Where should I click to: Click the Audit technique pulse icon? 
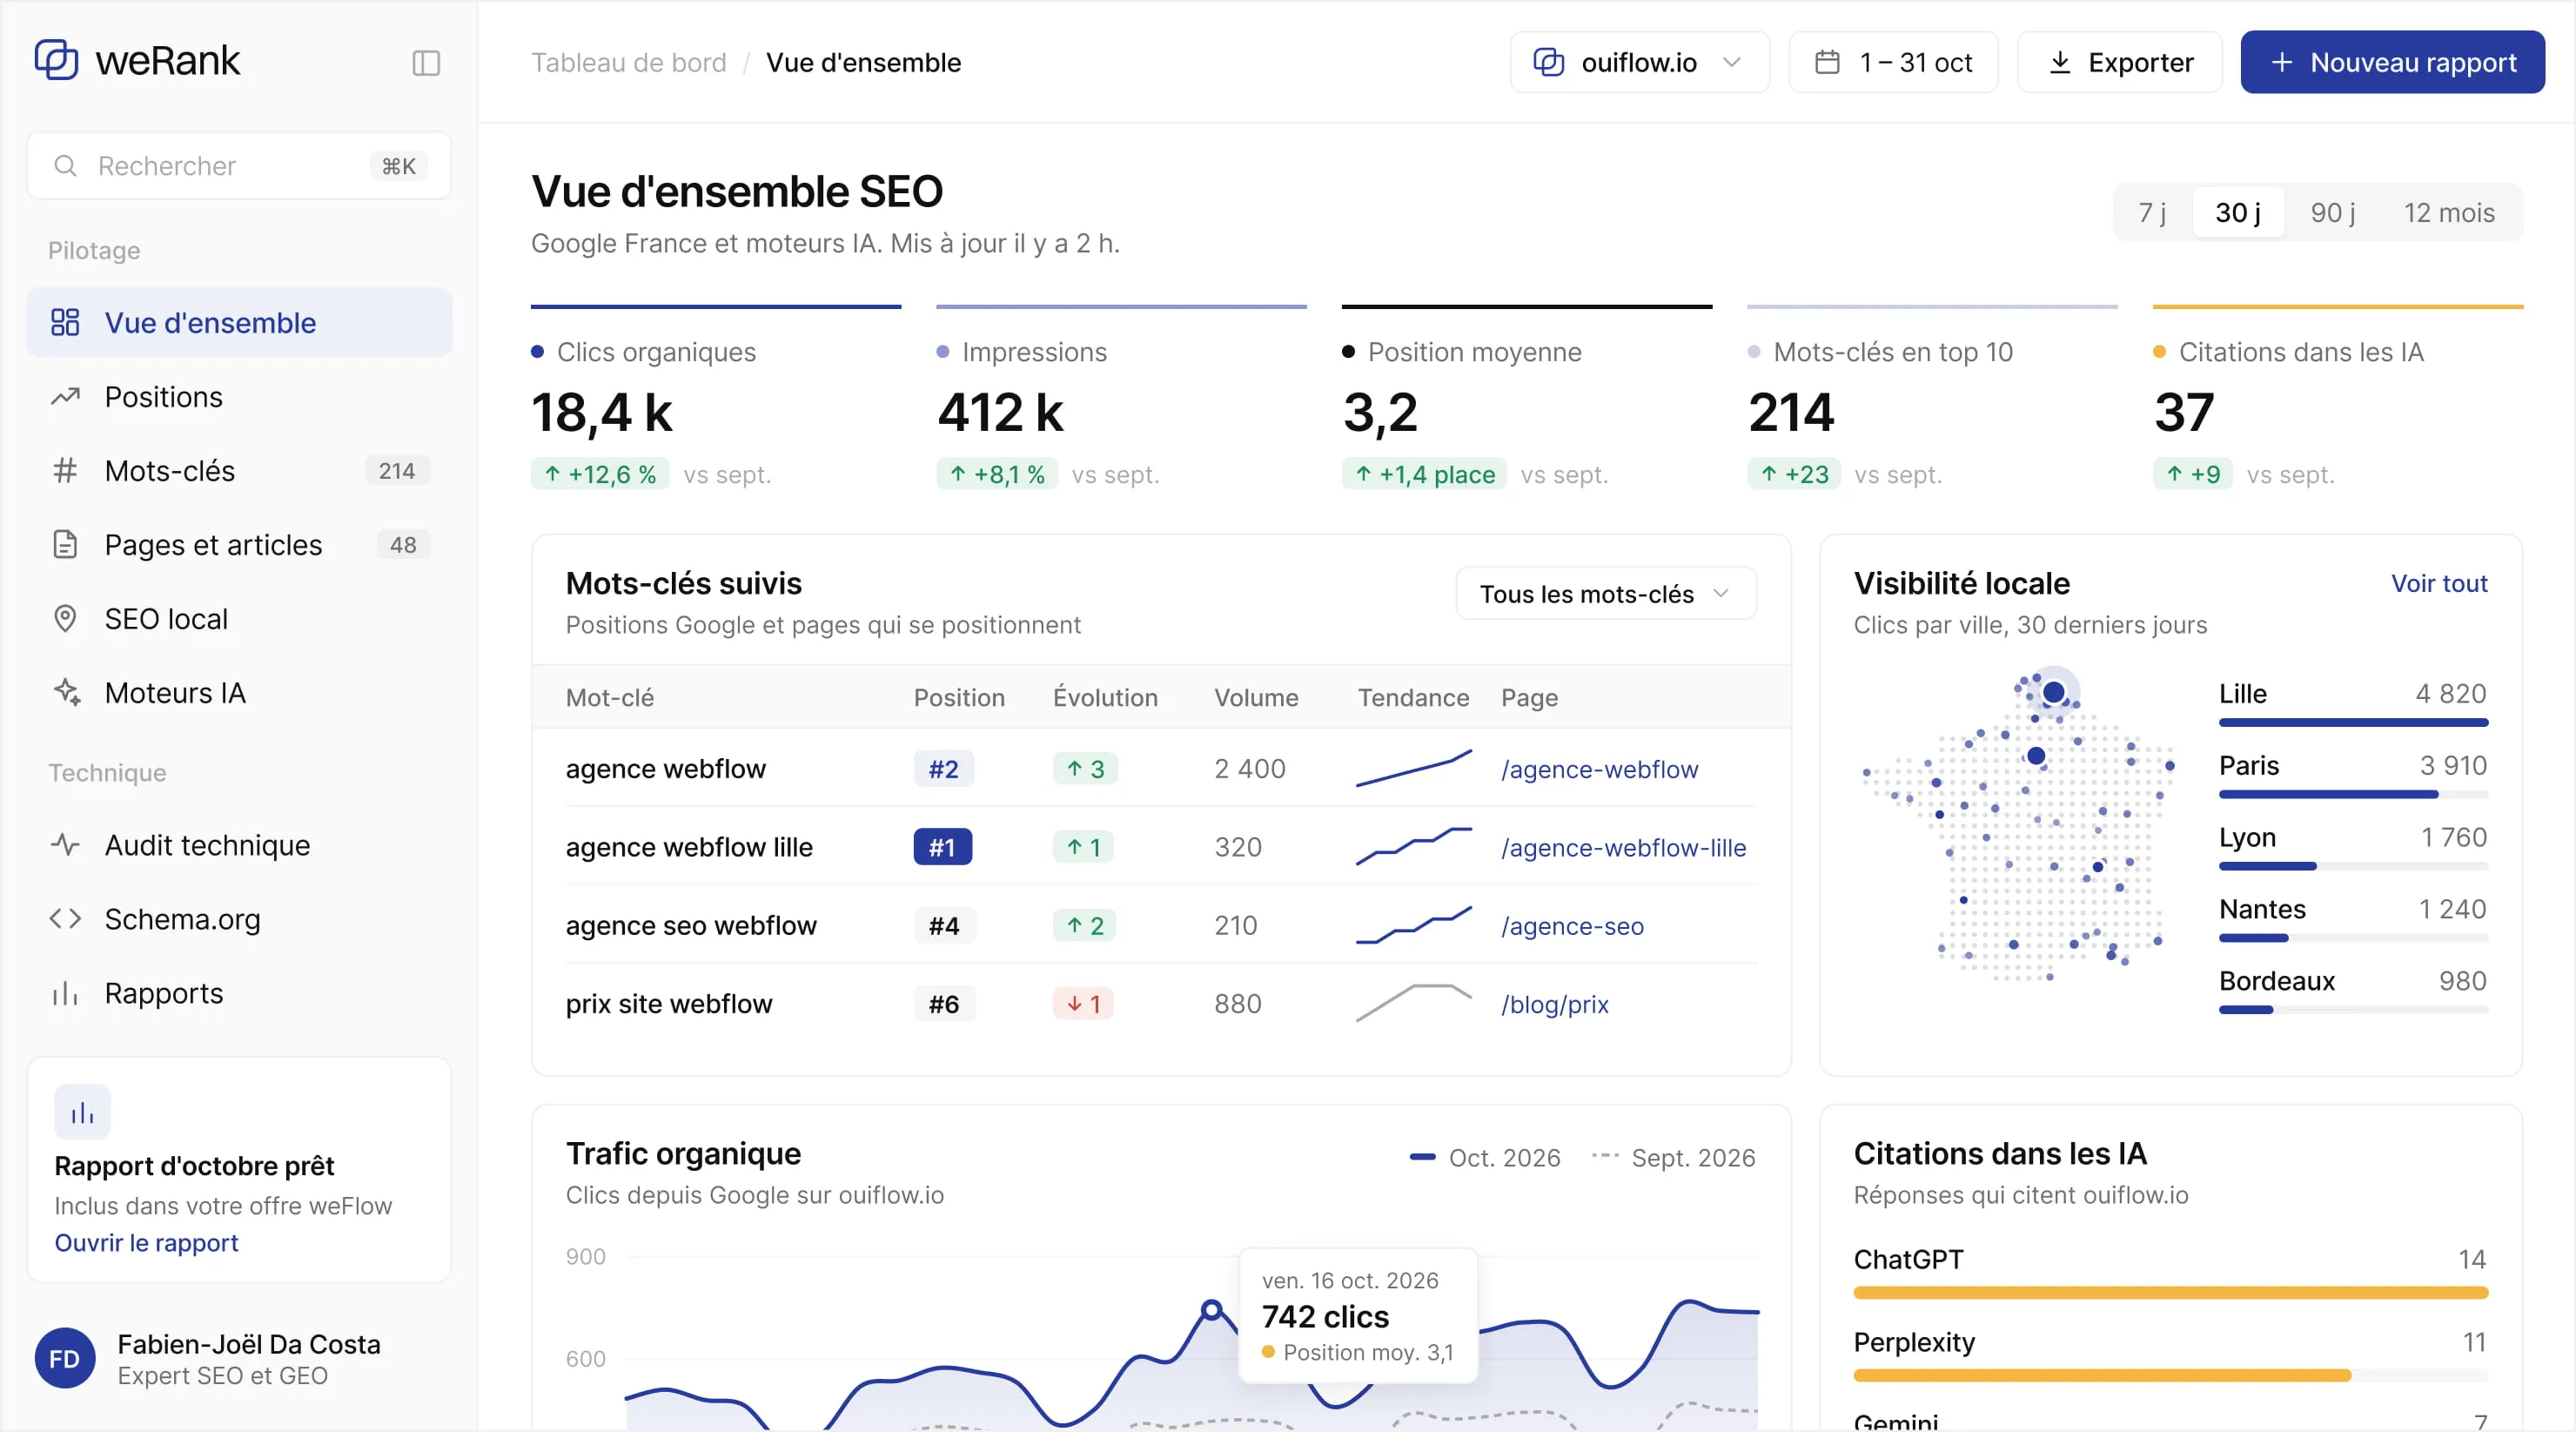point(65,844)
